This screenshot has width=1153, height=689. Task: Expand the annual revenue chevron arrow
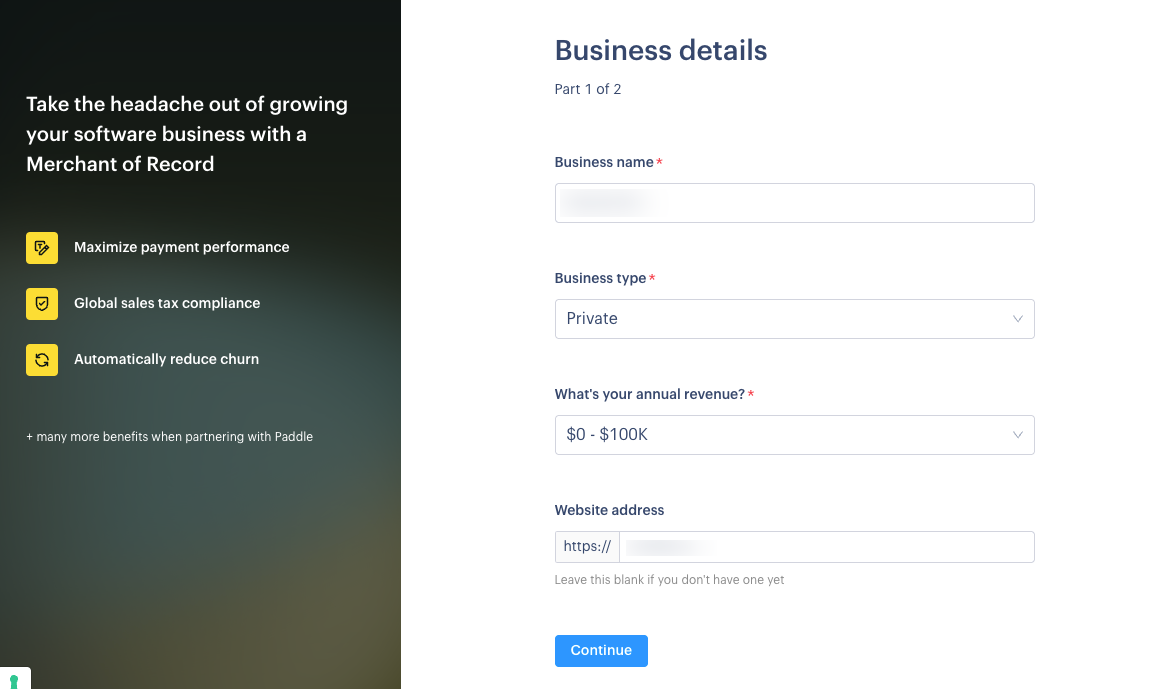pyautogui.click(x=1017, y=435)
